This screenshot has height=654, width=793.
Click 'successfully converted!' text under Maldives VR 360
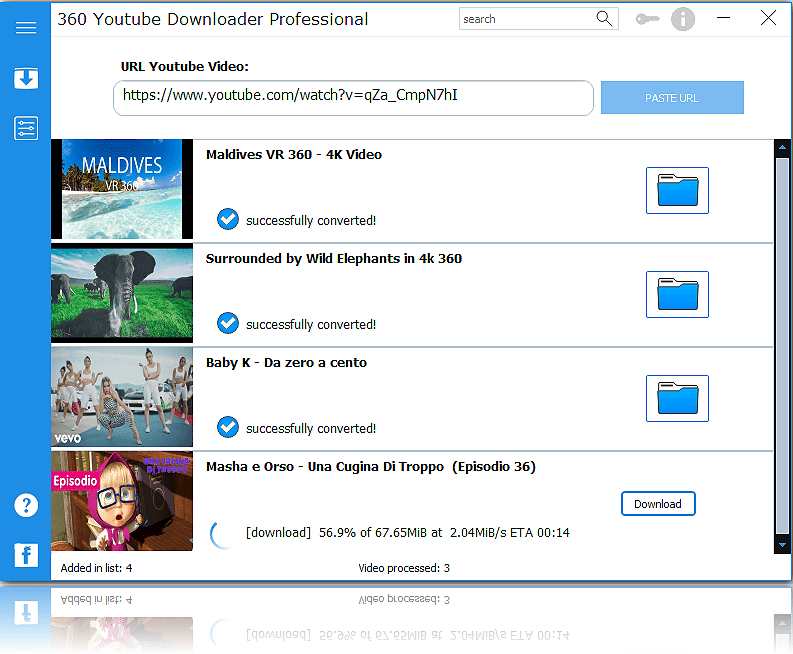click(311, 221)
